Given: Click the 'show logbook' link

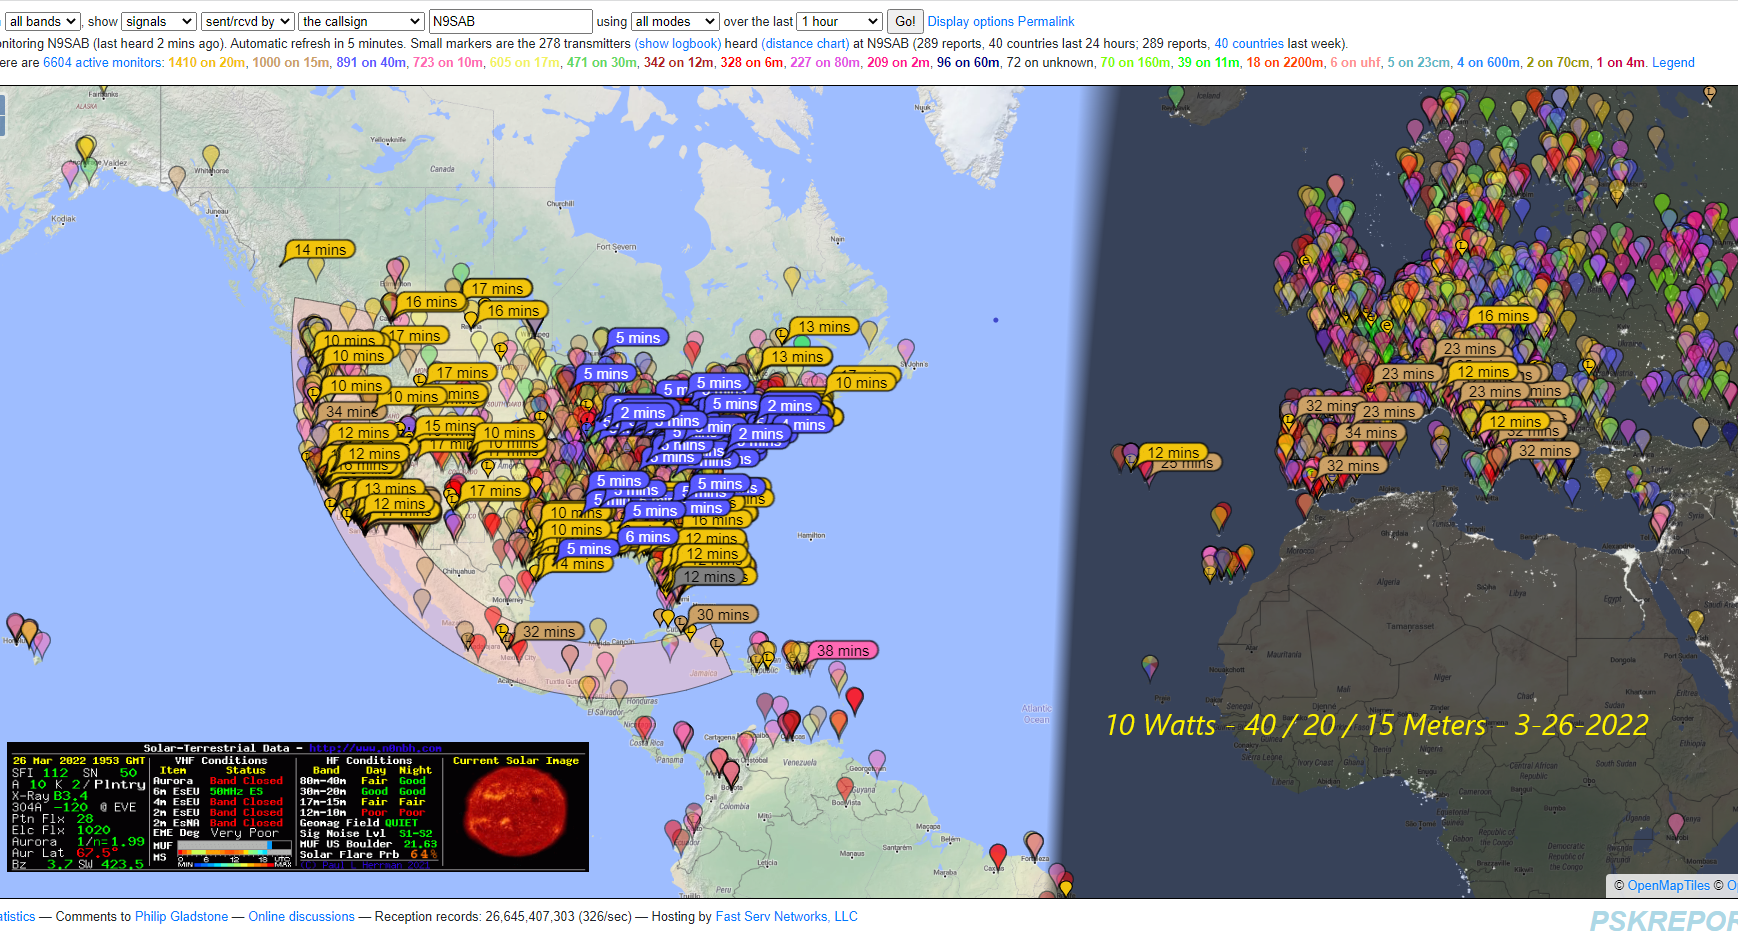Looking at the screenshot, I should coord(678,43).
